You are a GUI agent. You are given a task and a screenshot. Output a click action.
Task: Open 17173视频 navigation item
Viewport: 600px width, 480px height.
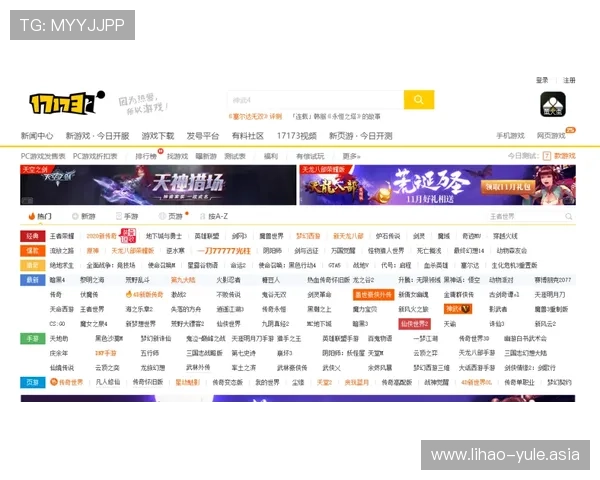click(297, 136)
